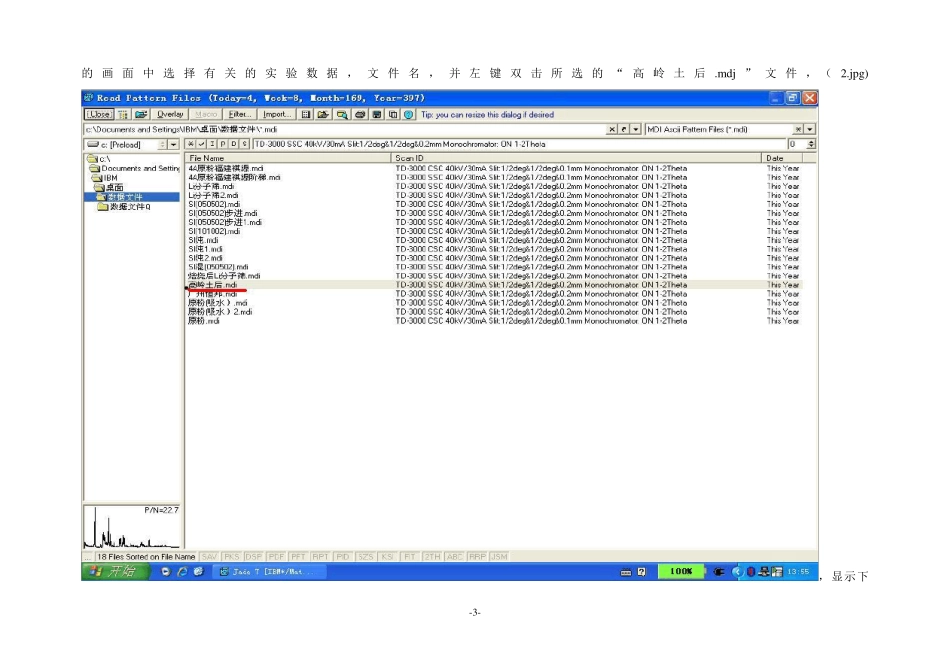Click the printer icon in toolbar
The width and height of the screenshot is (950, 672).
coord(359,115)
